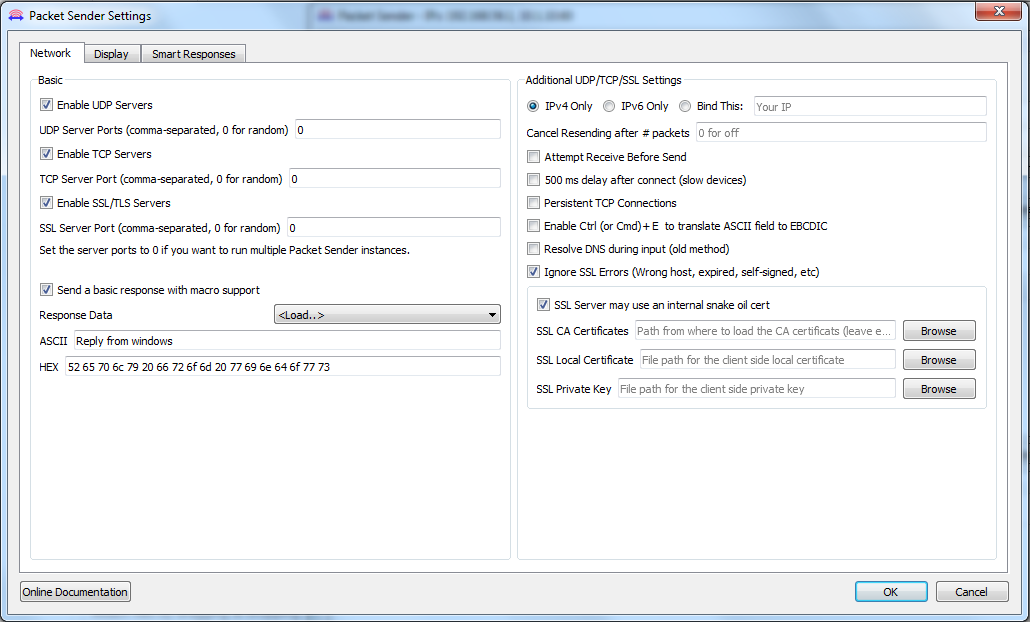Open the Smart Responses tab
Image resolution: width=1030 pixels, height=622 pixels.
tap(193, 53)
